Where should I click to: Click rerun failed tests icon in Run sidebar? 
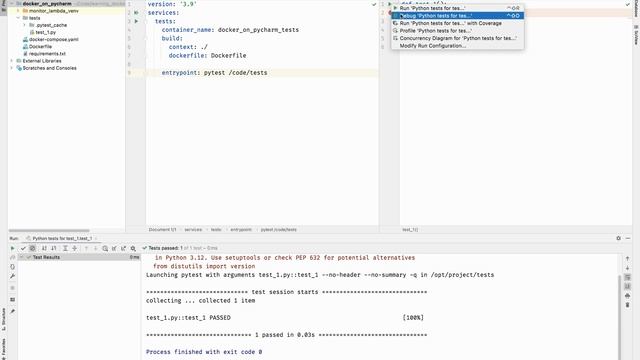pyautogui.click(x=12, y=258)
